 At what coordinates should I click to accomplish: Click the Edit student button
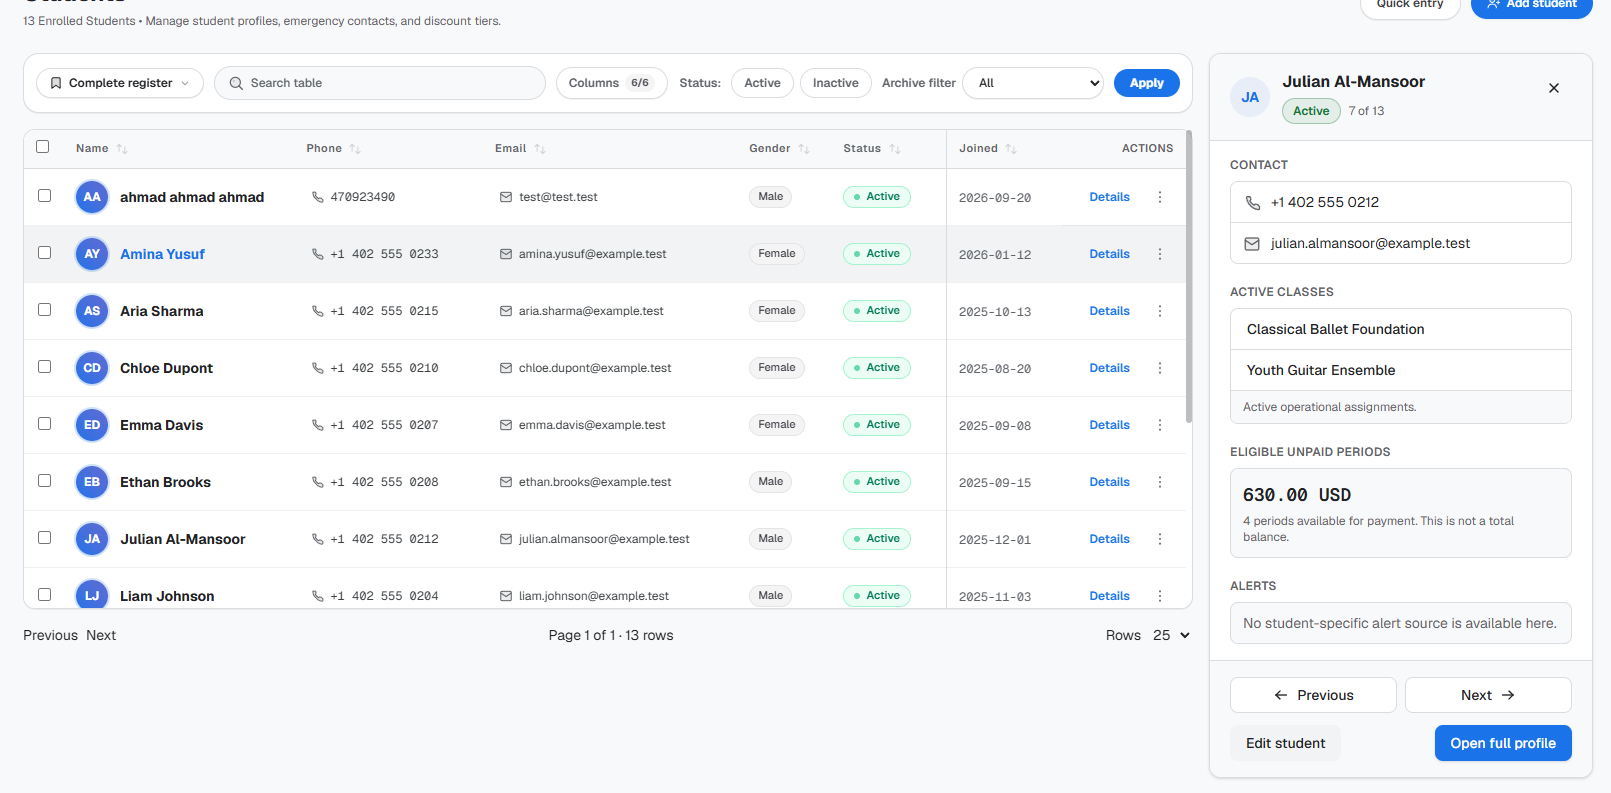(x=1285, y=743)
